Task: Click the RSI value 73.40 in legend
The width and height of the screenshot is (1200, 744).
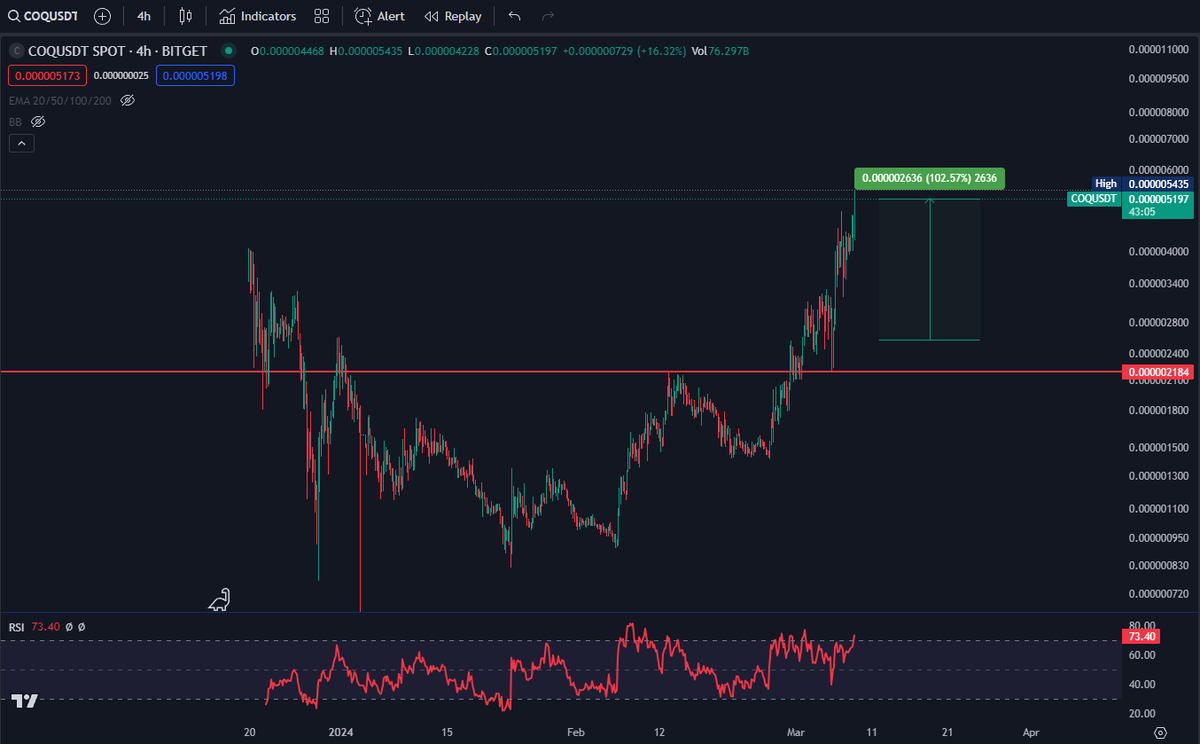Action: tap(45, 627)
